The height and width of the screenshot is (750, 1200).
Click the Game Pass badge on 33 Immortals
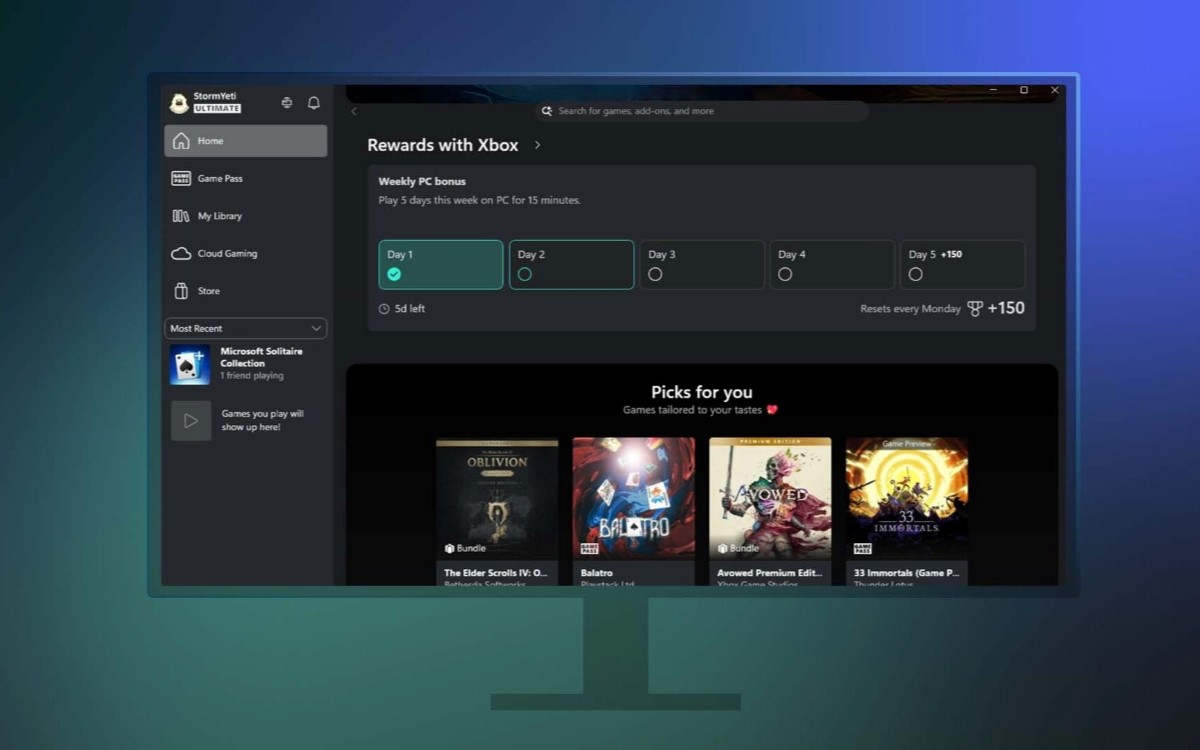(862, 549)
